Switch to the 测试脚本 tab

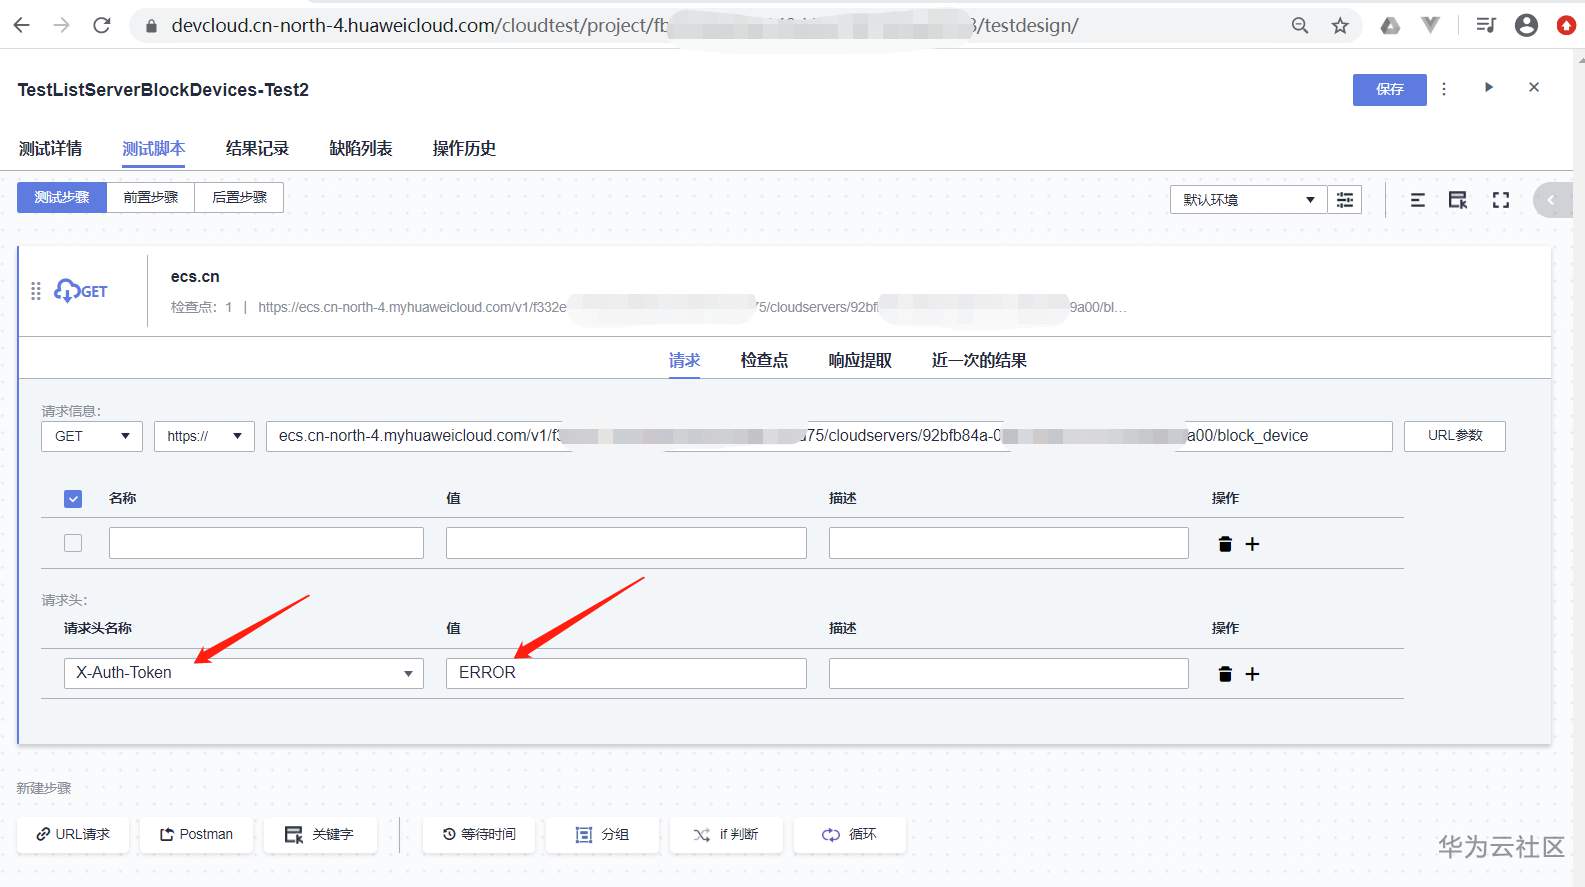pyautogui.click(x=154, y=149)
